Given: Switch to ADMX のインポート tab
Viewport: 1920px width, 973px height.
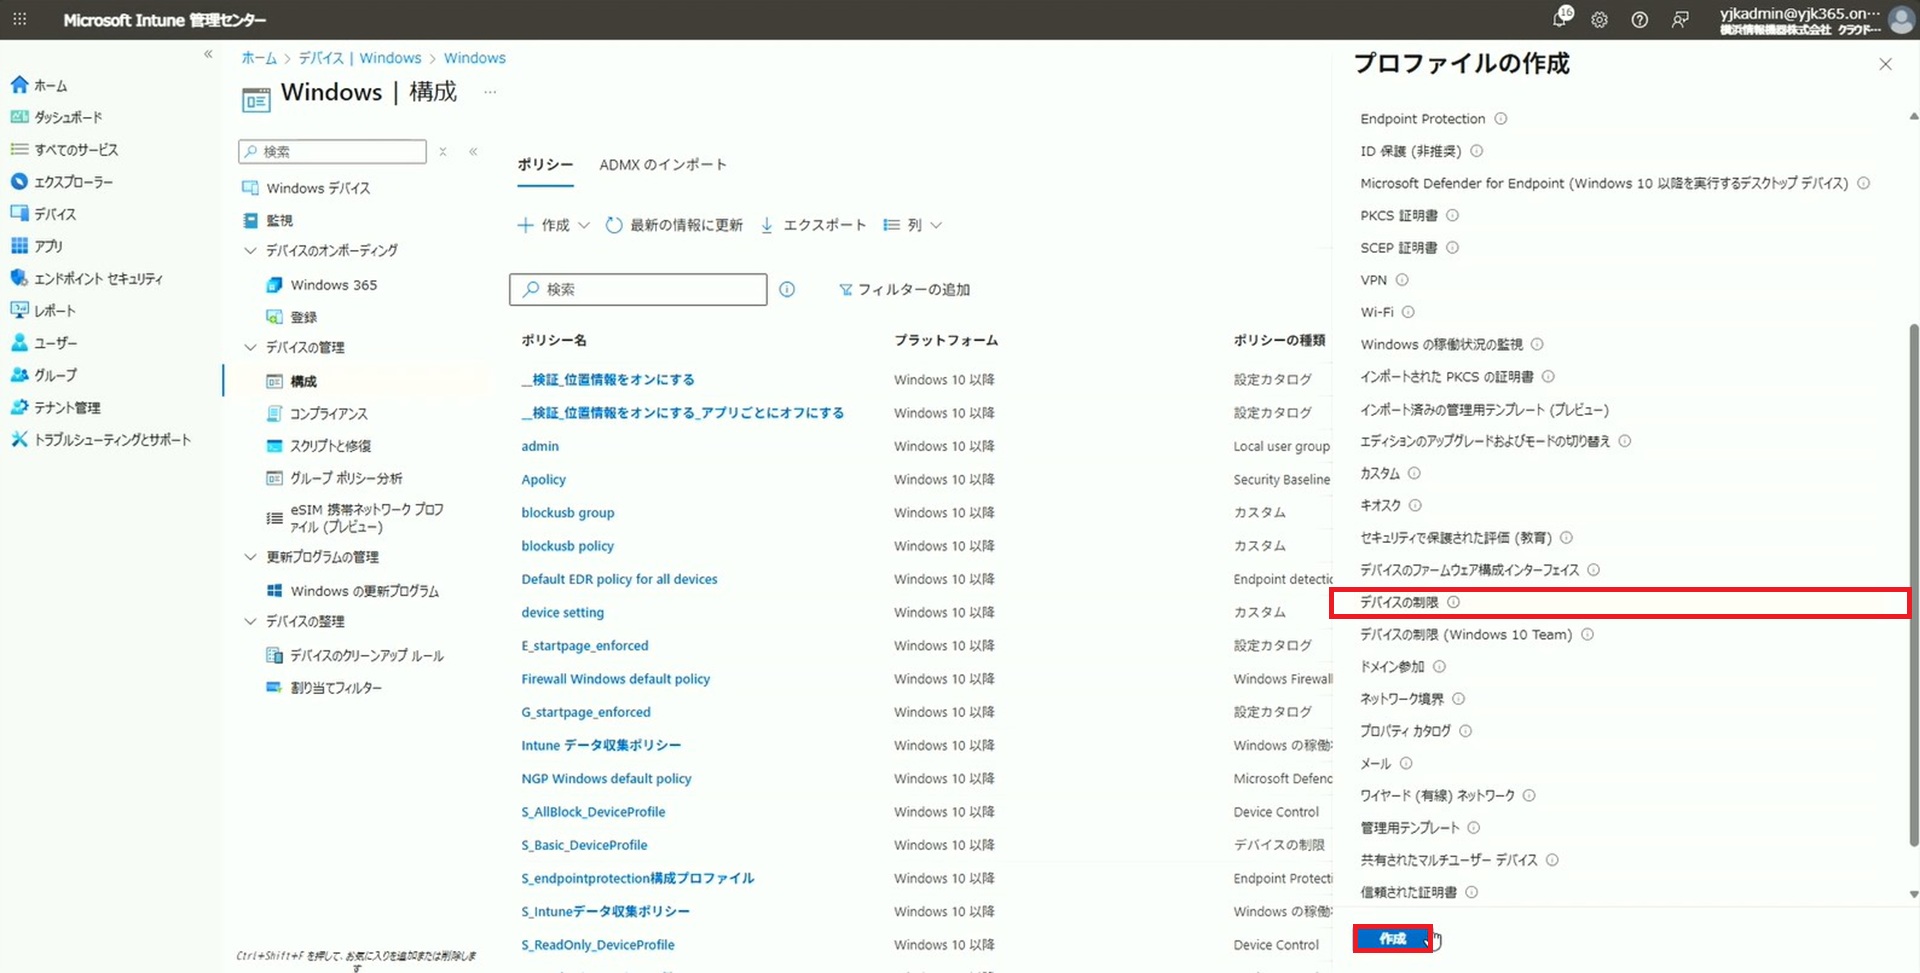Looking at the screenshot, I should click(x=662, y=165).
